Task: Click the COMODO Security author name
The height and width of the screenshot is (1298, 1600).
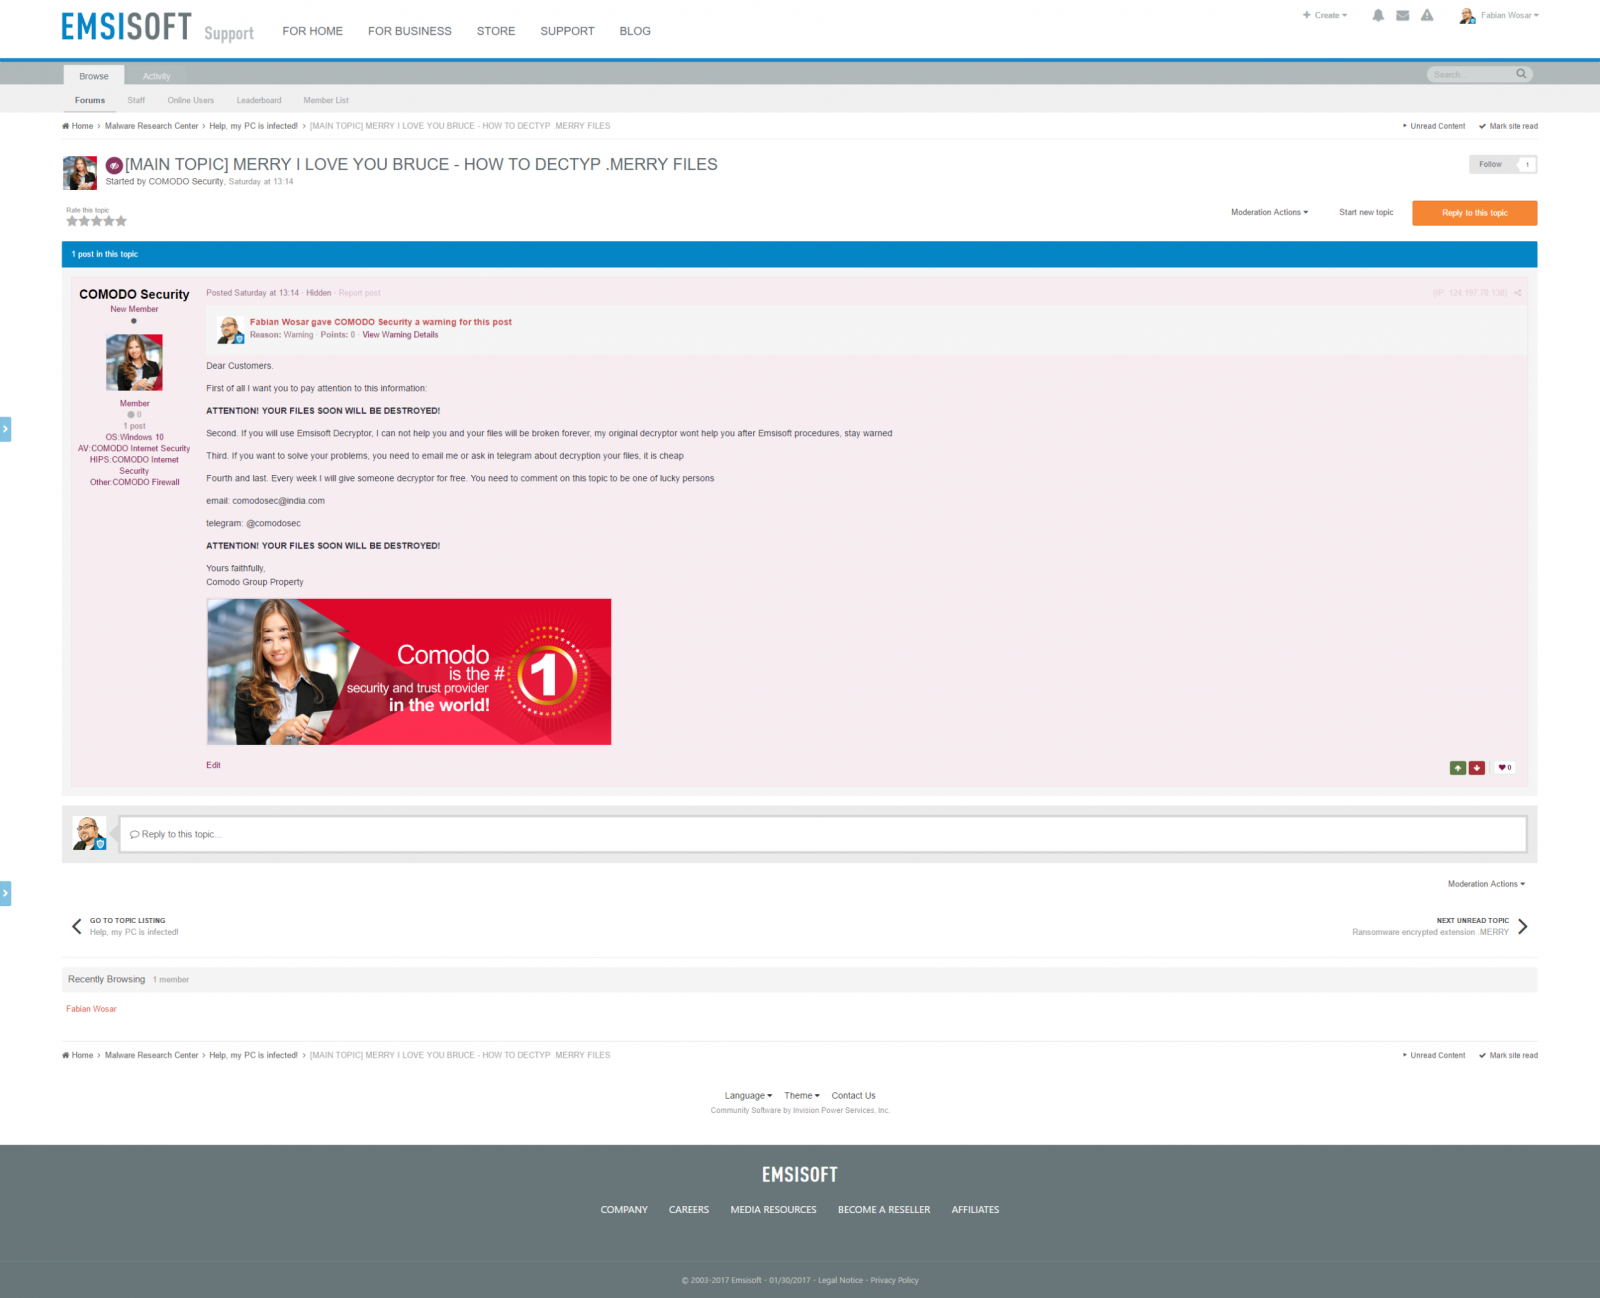Action: pyautogui.click(x=134, y=294)
